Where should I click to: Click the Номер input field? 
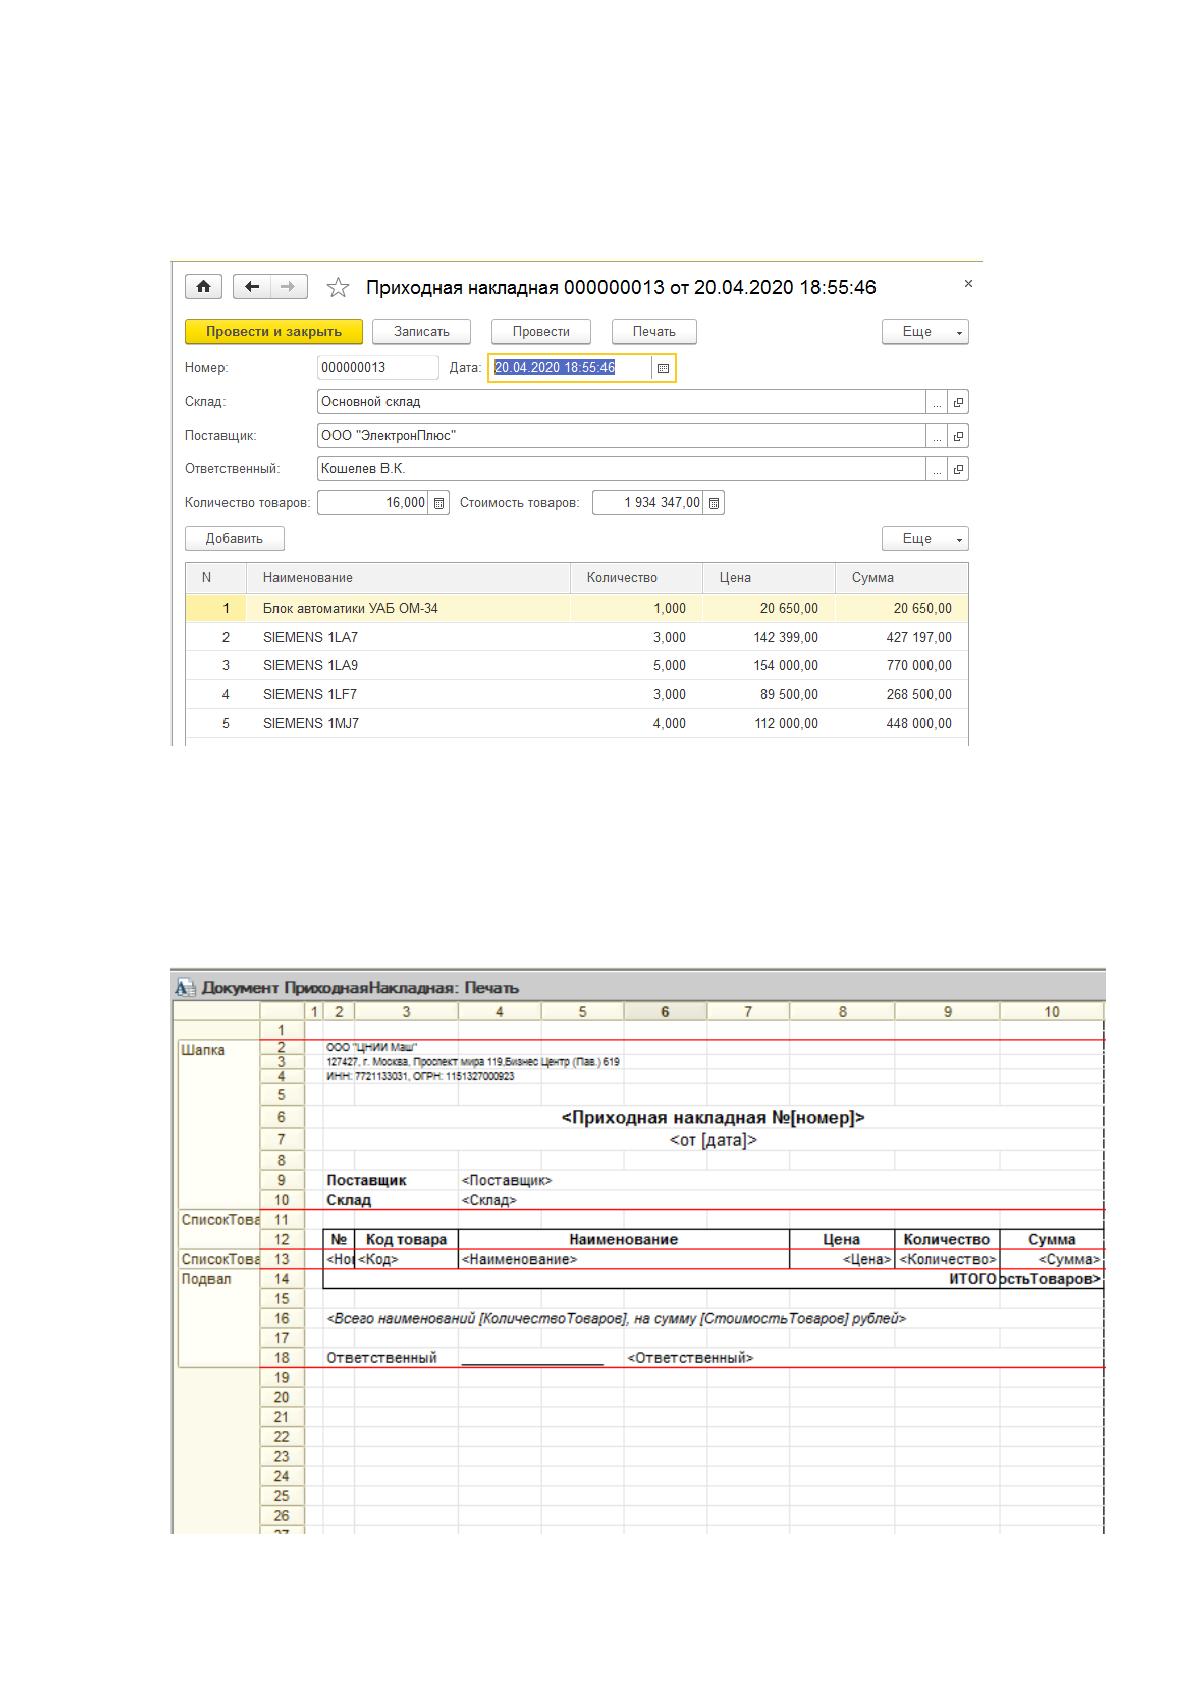[377, 368]
